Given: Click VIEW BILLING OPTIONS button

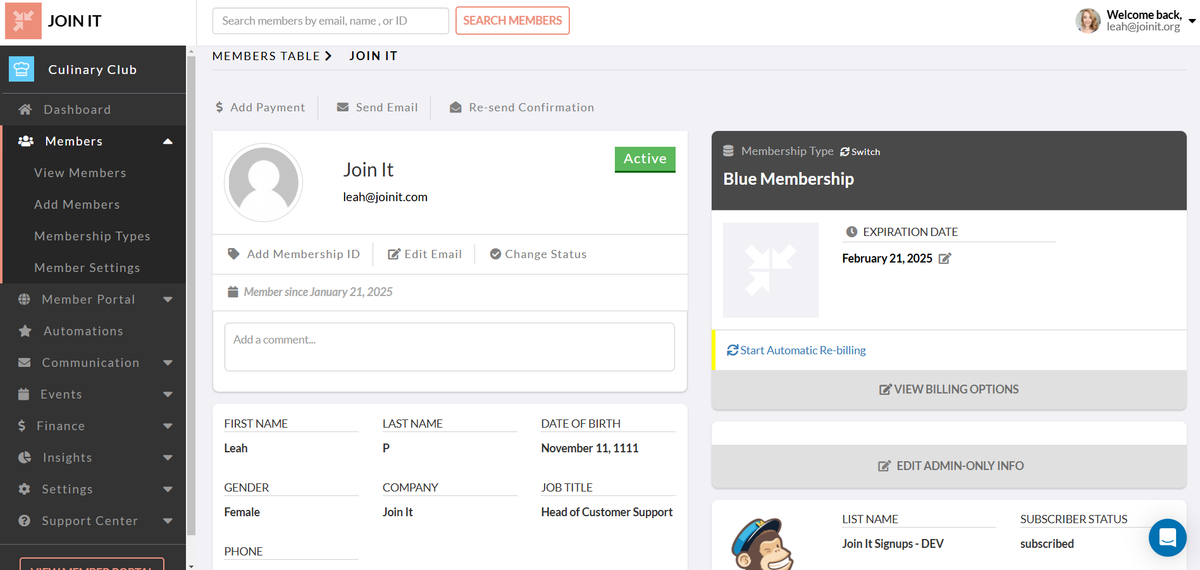Looking at the screenshot, I should [x=949, y=389].
